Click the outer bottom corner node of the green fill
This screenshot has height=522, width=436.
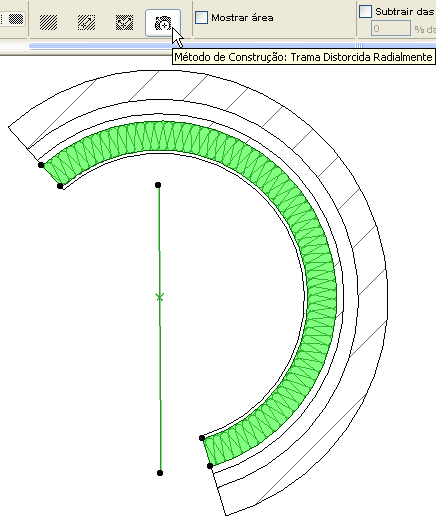pyautogui.click(x=210, y=466)
